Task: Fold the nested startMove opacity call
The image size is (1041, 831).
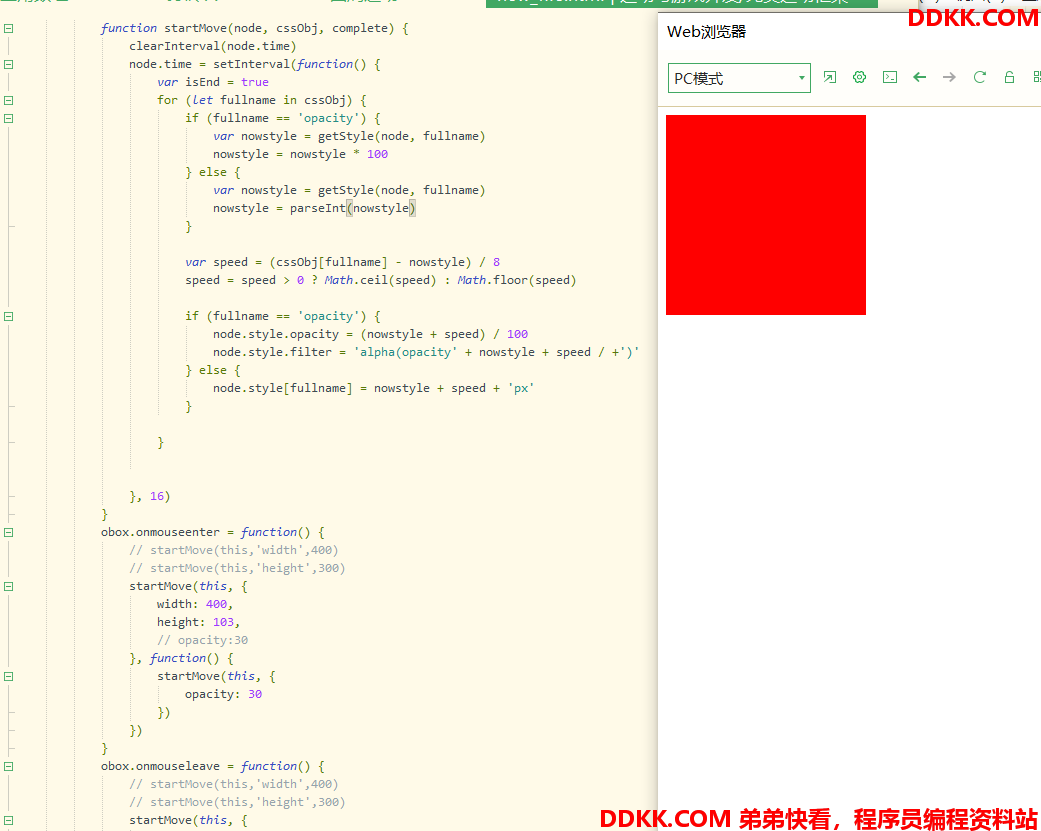Action: pyautogui.click(x=9, y=676)
